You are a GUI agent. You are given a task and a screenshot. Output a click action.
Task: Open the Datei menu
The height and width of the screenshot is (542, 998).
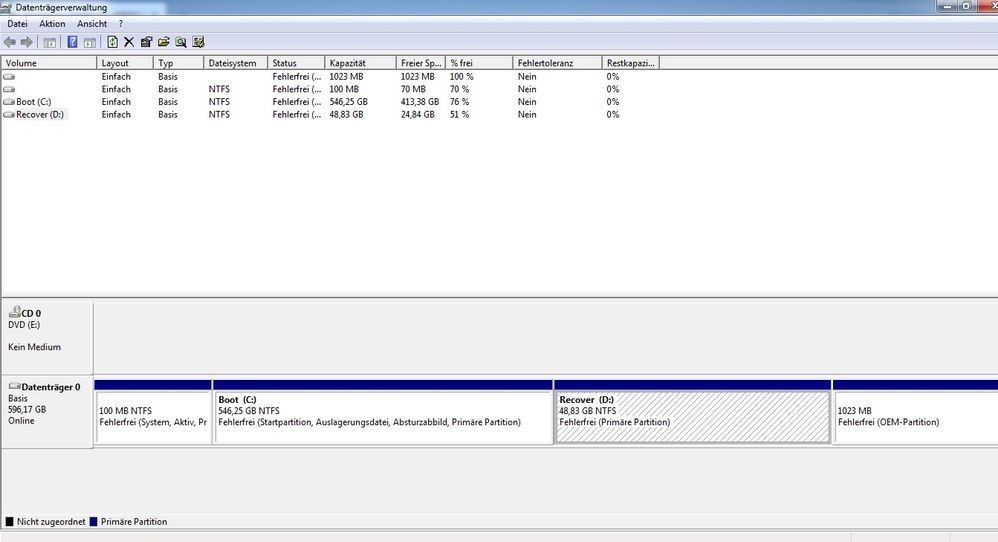point(17,24)
